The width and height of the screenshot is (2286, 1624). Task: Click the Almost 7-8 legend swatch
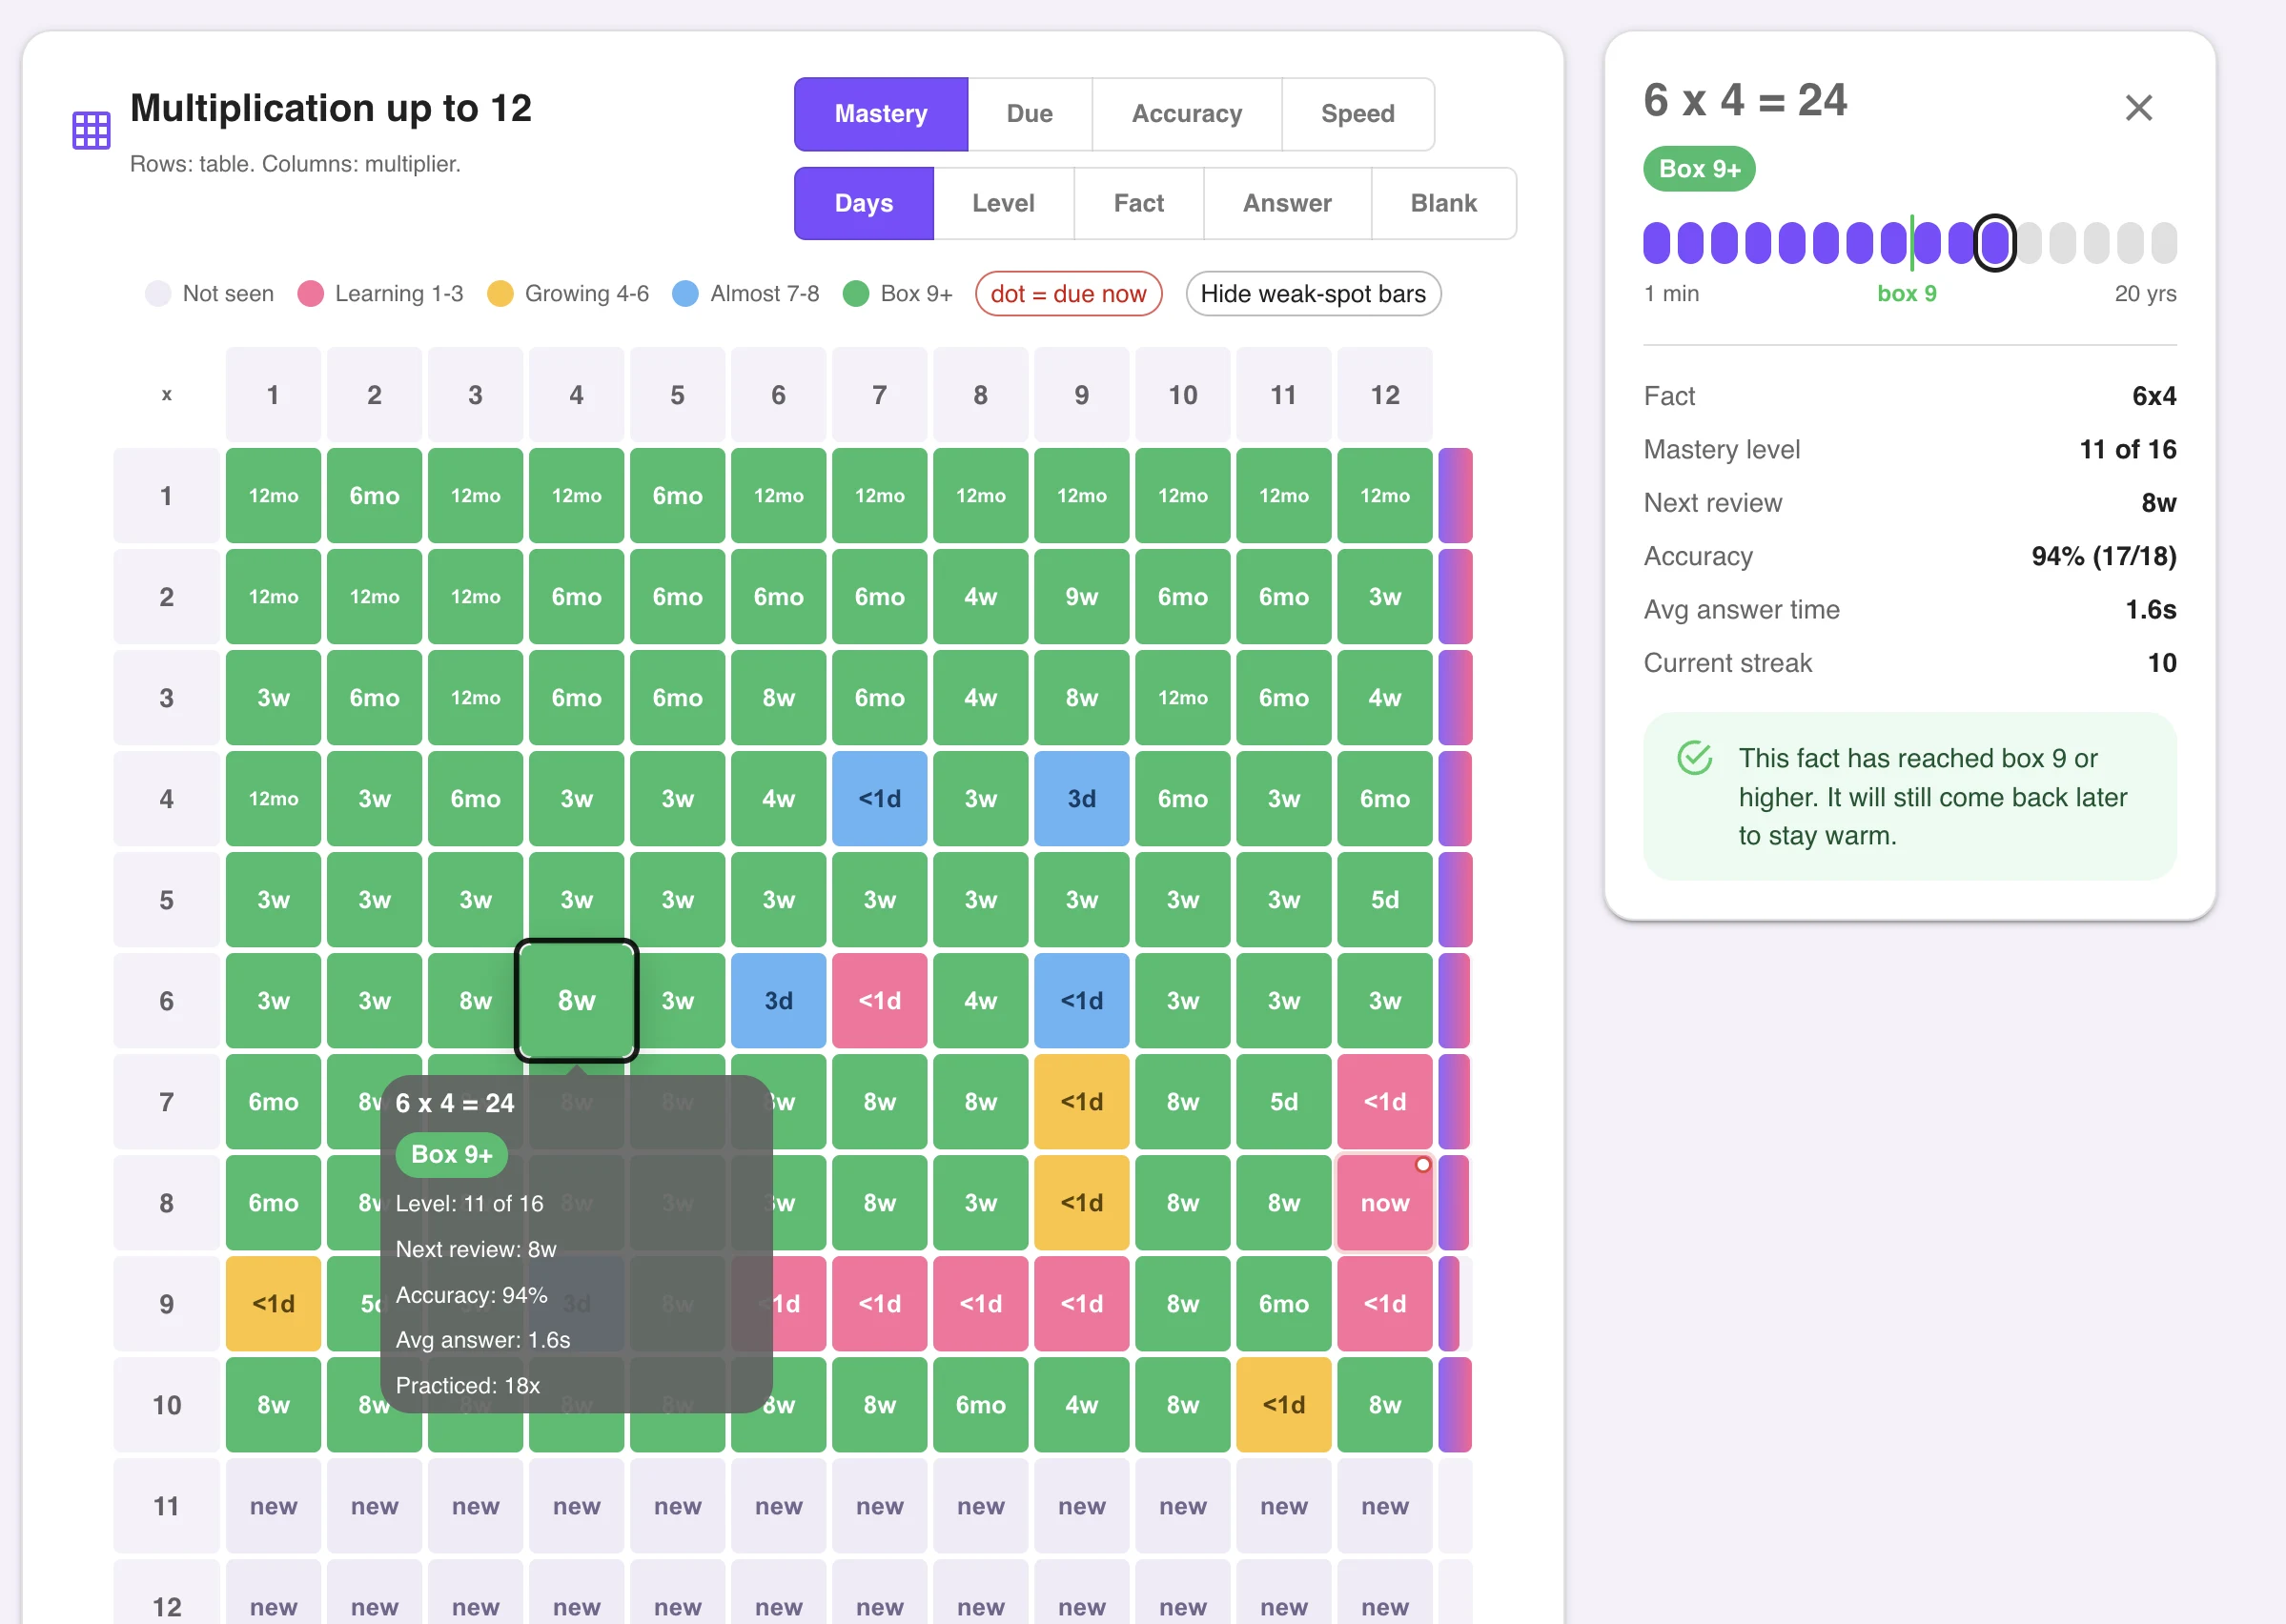pos(685,294)
